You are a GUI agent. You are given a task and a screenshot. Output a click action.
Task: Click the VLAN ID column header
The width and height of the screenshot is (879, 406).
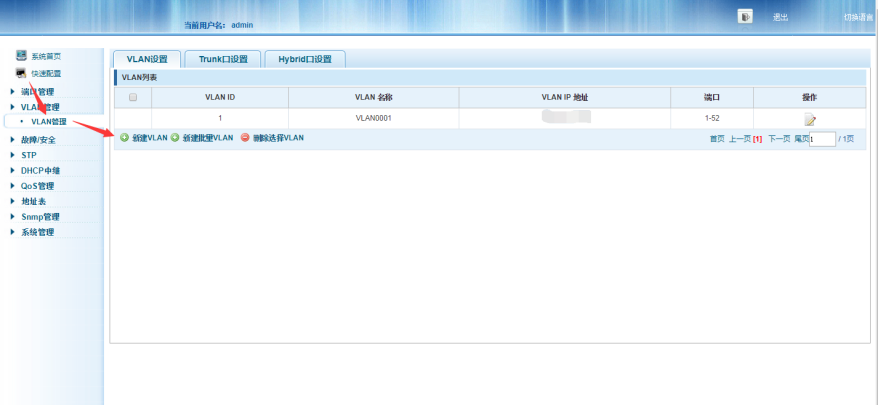click(220, 98)
